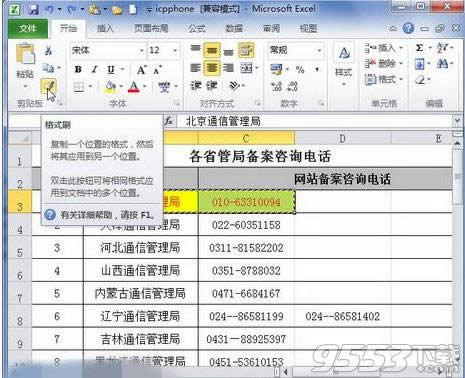Click the Fill down icon
The height and width of the screenshot is (378, 465).
tap(420, 64)
